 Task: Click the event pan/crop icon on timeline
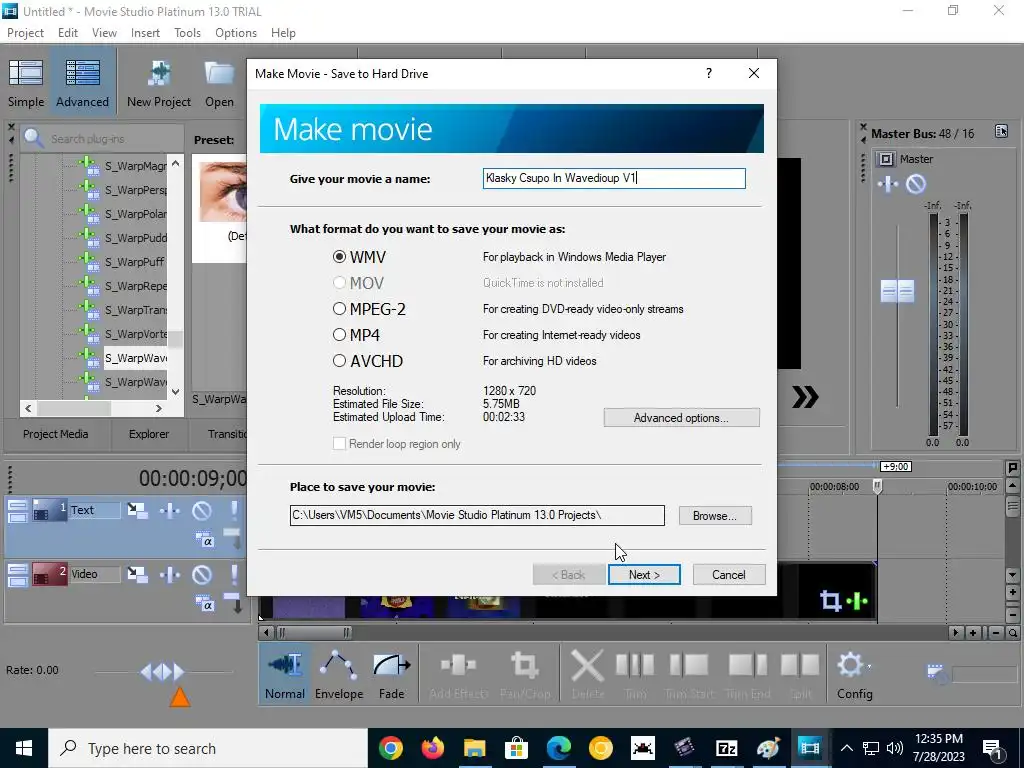[x=830, y=600]
